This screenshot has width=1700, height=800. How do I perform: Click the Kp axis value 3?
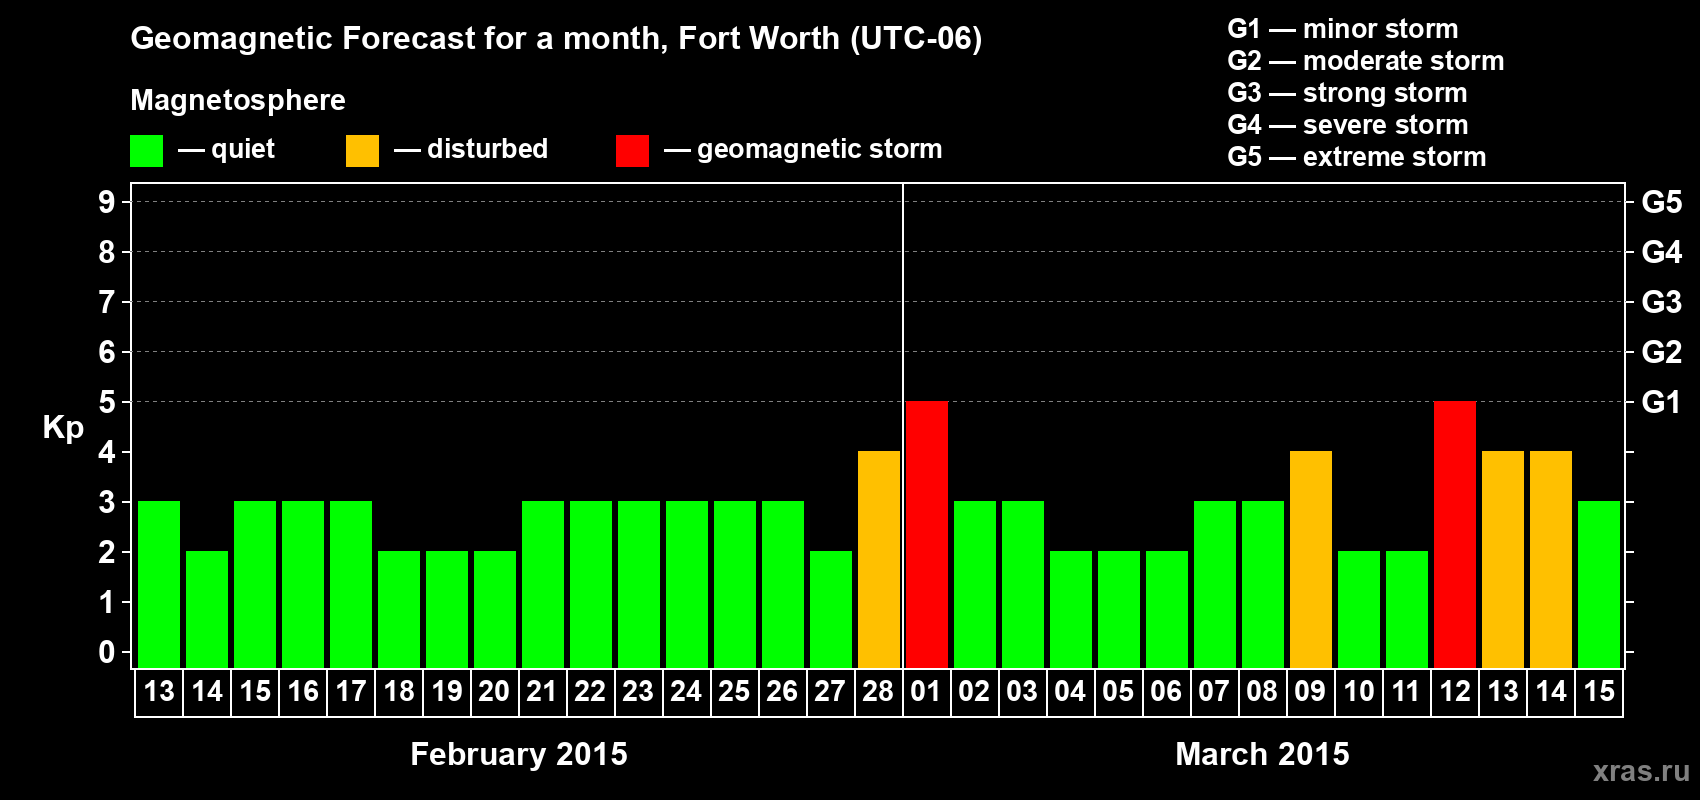pyautogui.click(x=107, y=502)
